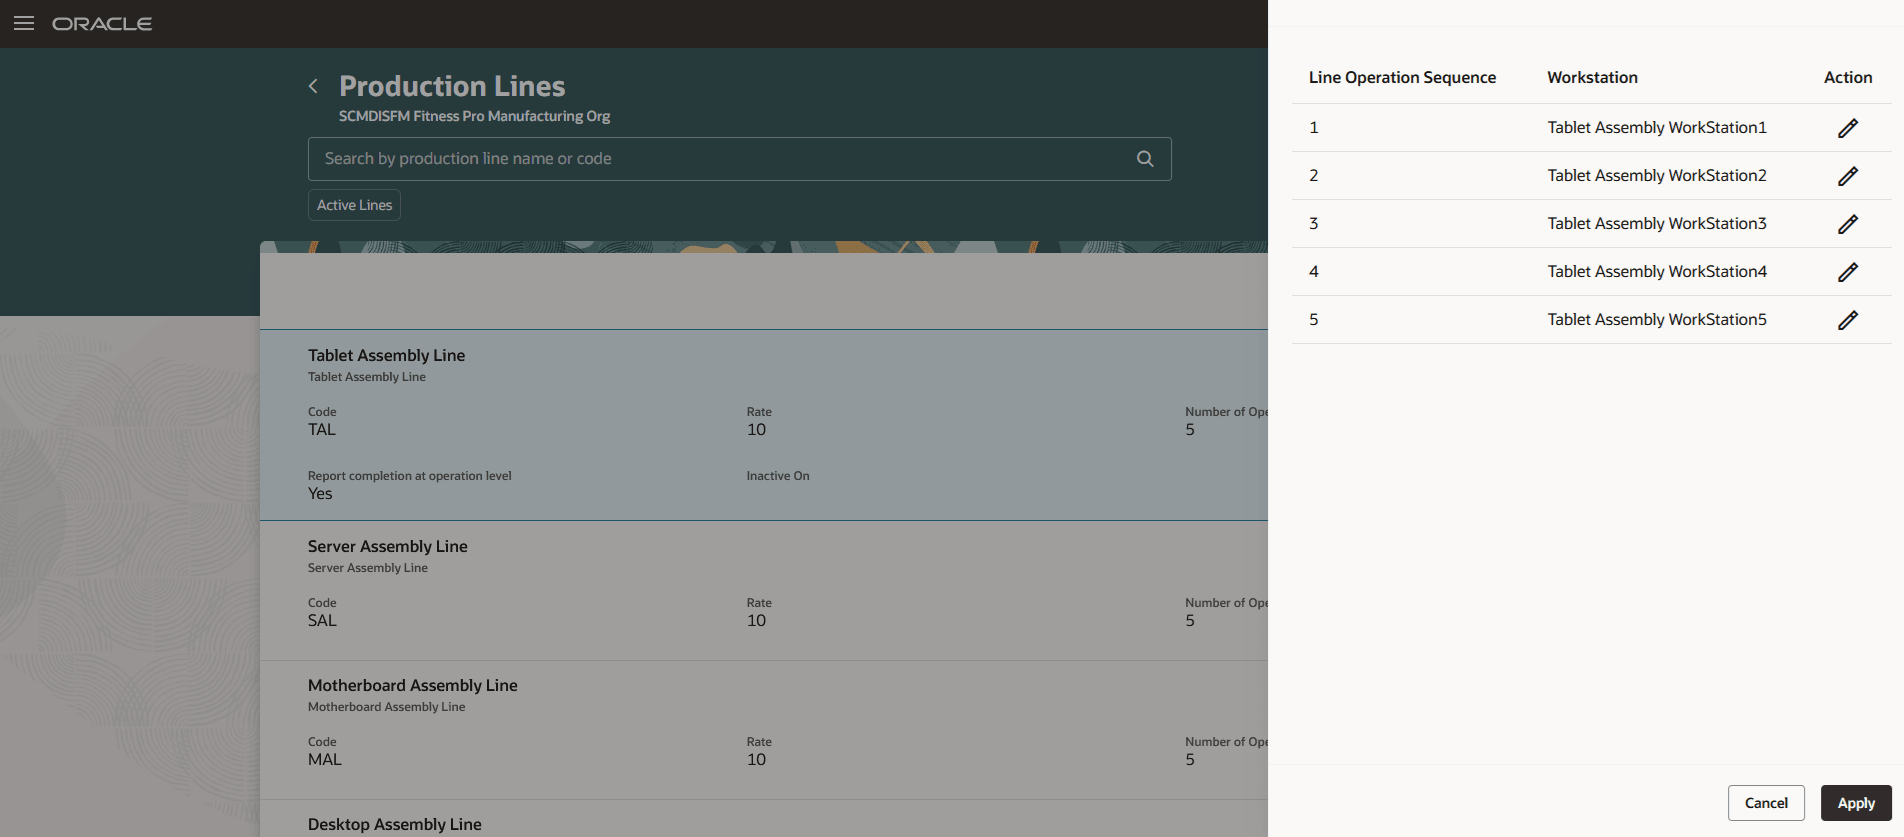This screenshot has width=1904, height=837.
Task: Click the Workstation column header
Action: coord(1592,77)
